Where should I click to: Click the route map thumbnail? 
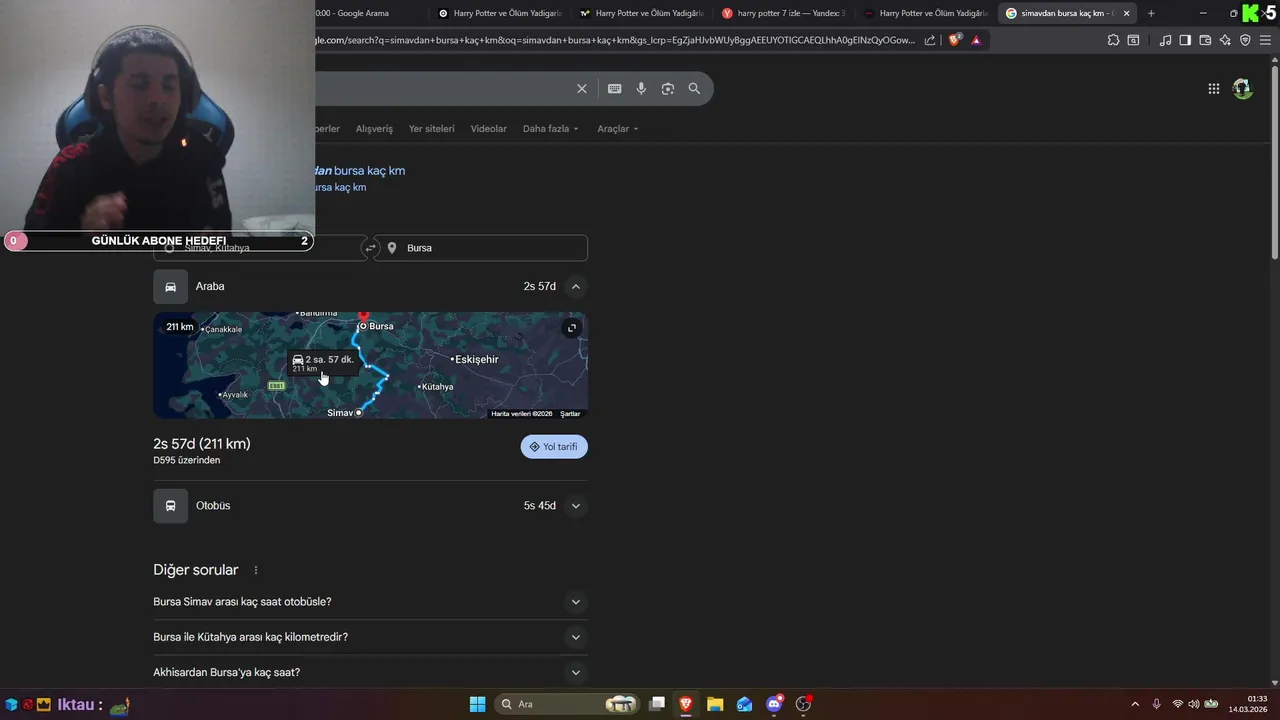[370, 365]
